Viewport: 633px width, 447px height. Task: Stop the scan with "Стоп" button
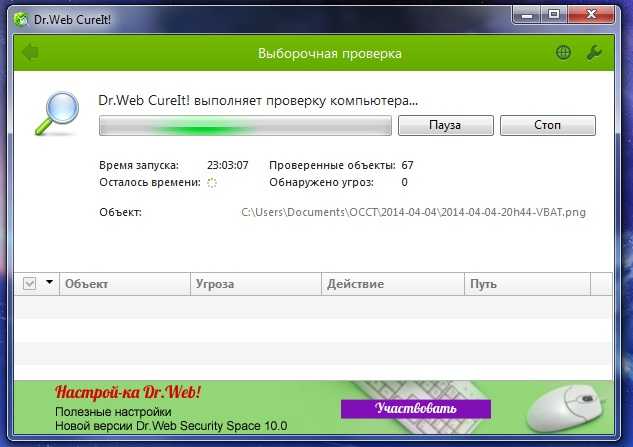point(547,125)
